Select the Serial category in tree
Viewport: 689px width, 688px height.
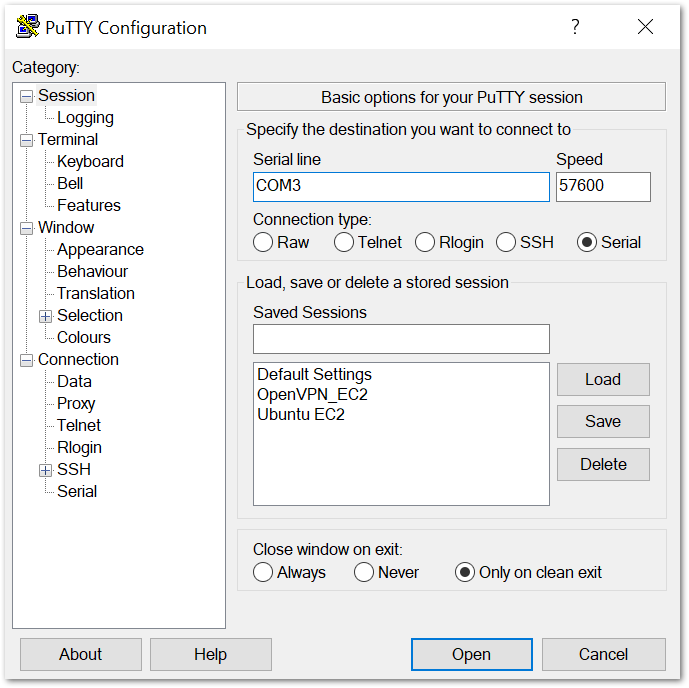pos(77,492)
